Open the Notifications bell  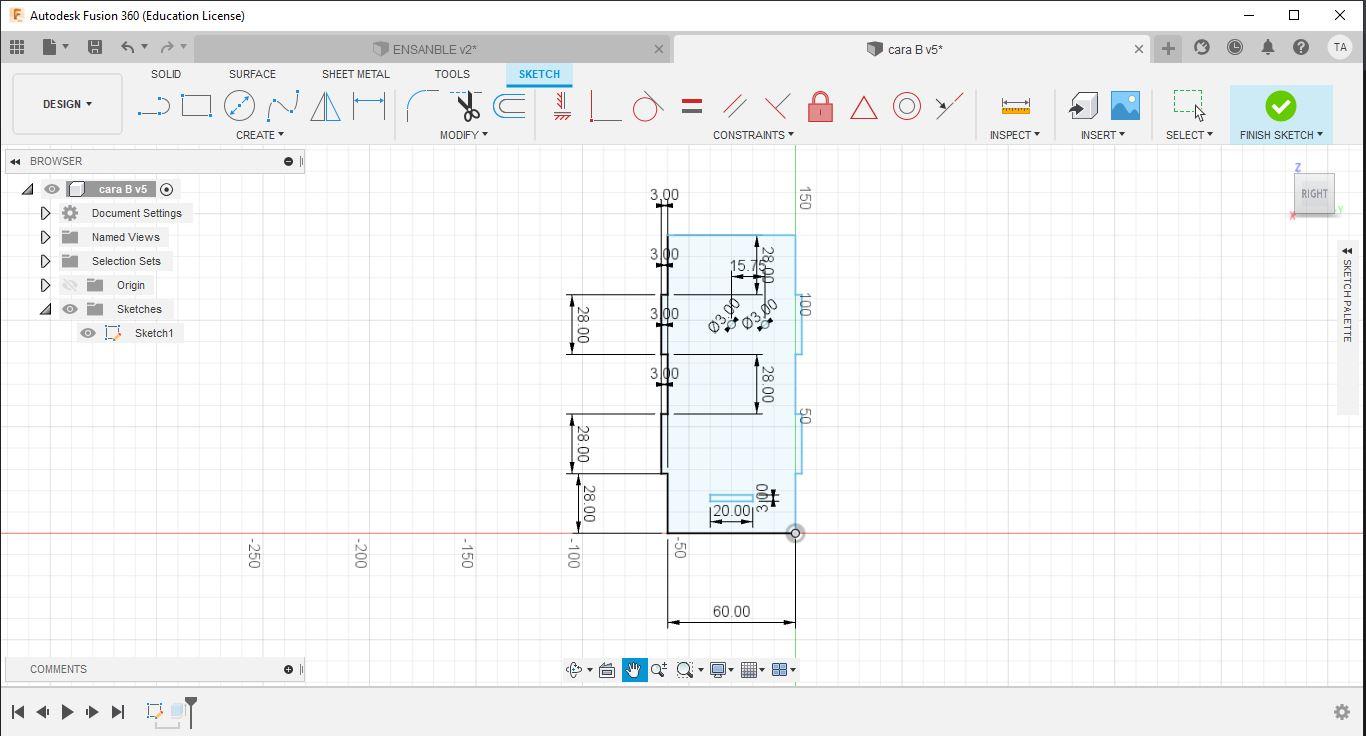click(x=1268, y=47)
